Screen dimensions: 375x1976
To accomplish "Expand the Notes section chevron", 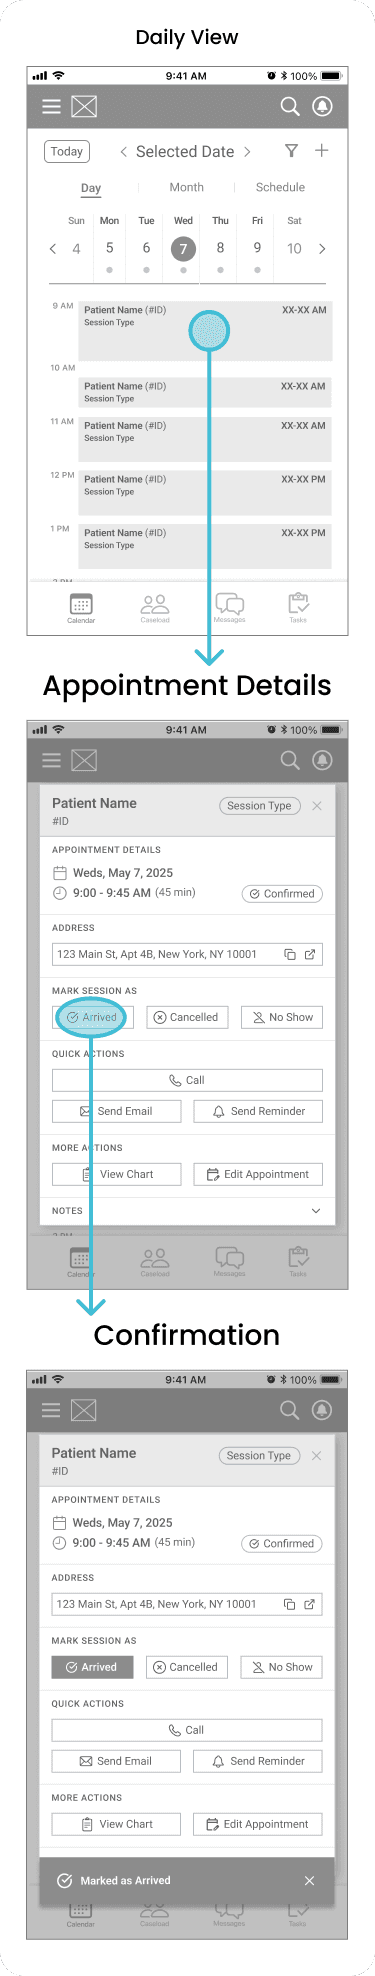I will coord(316,1211).
